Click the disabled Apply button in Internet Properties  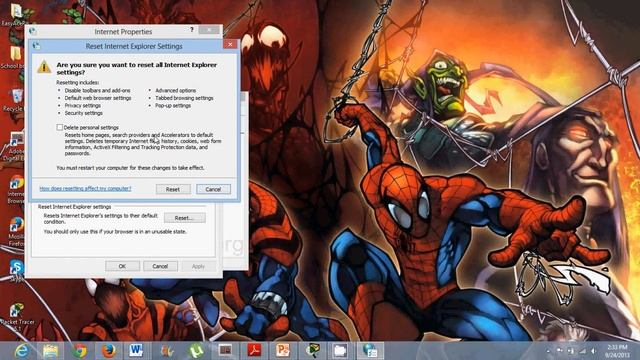tap(198, 266)
